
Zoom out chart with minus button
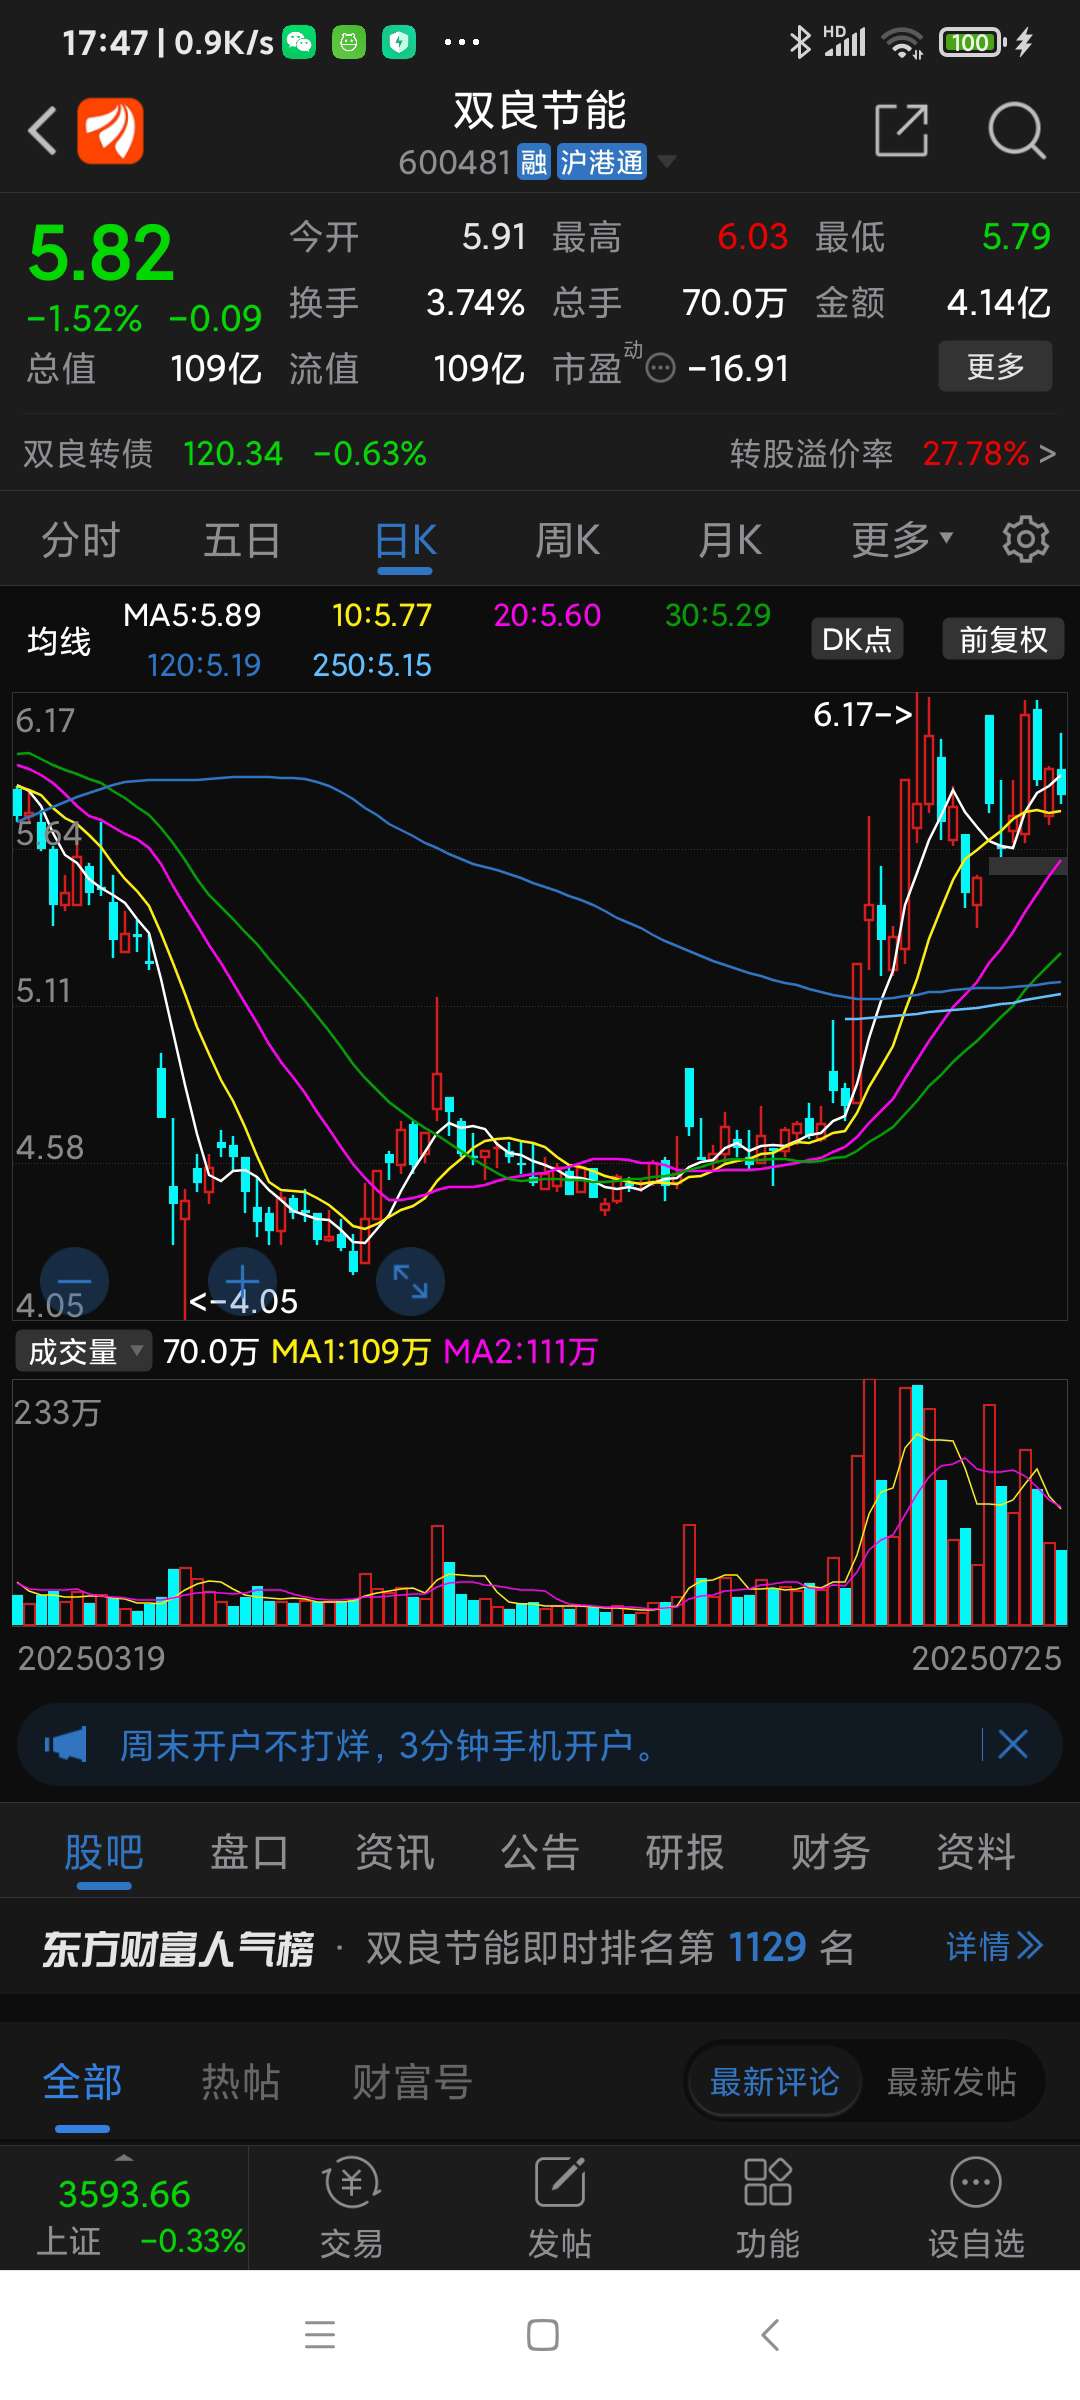click(74, 1282)
